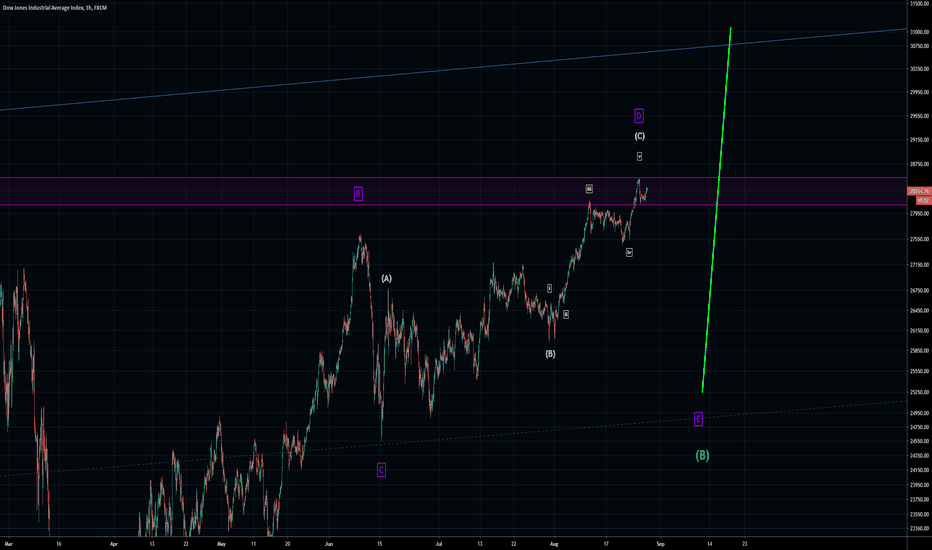The width and height of the screenshot is (932, 550).
Task: Click the 29150.00 price axis label
Action: tap(919, 140)
